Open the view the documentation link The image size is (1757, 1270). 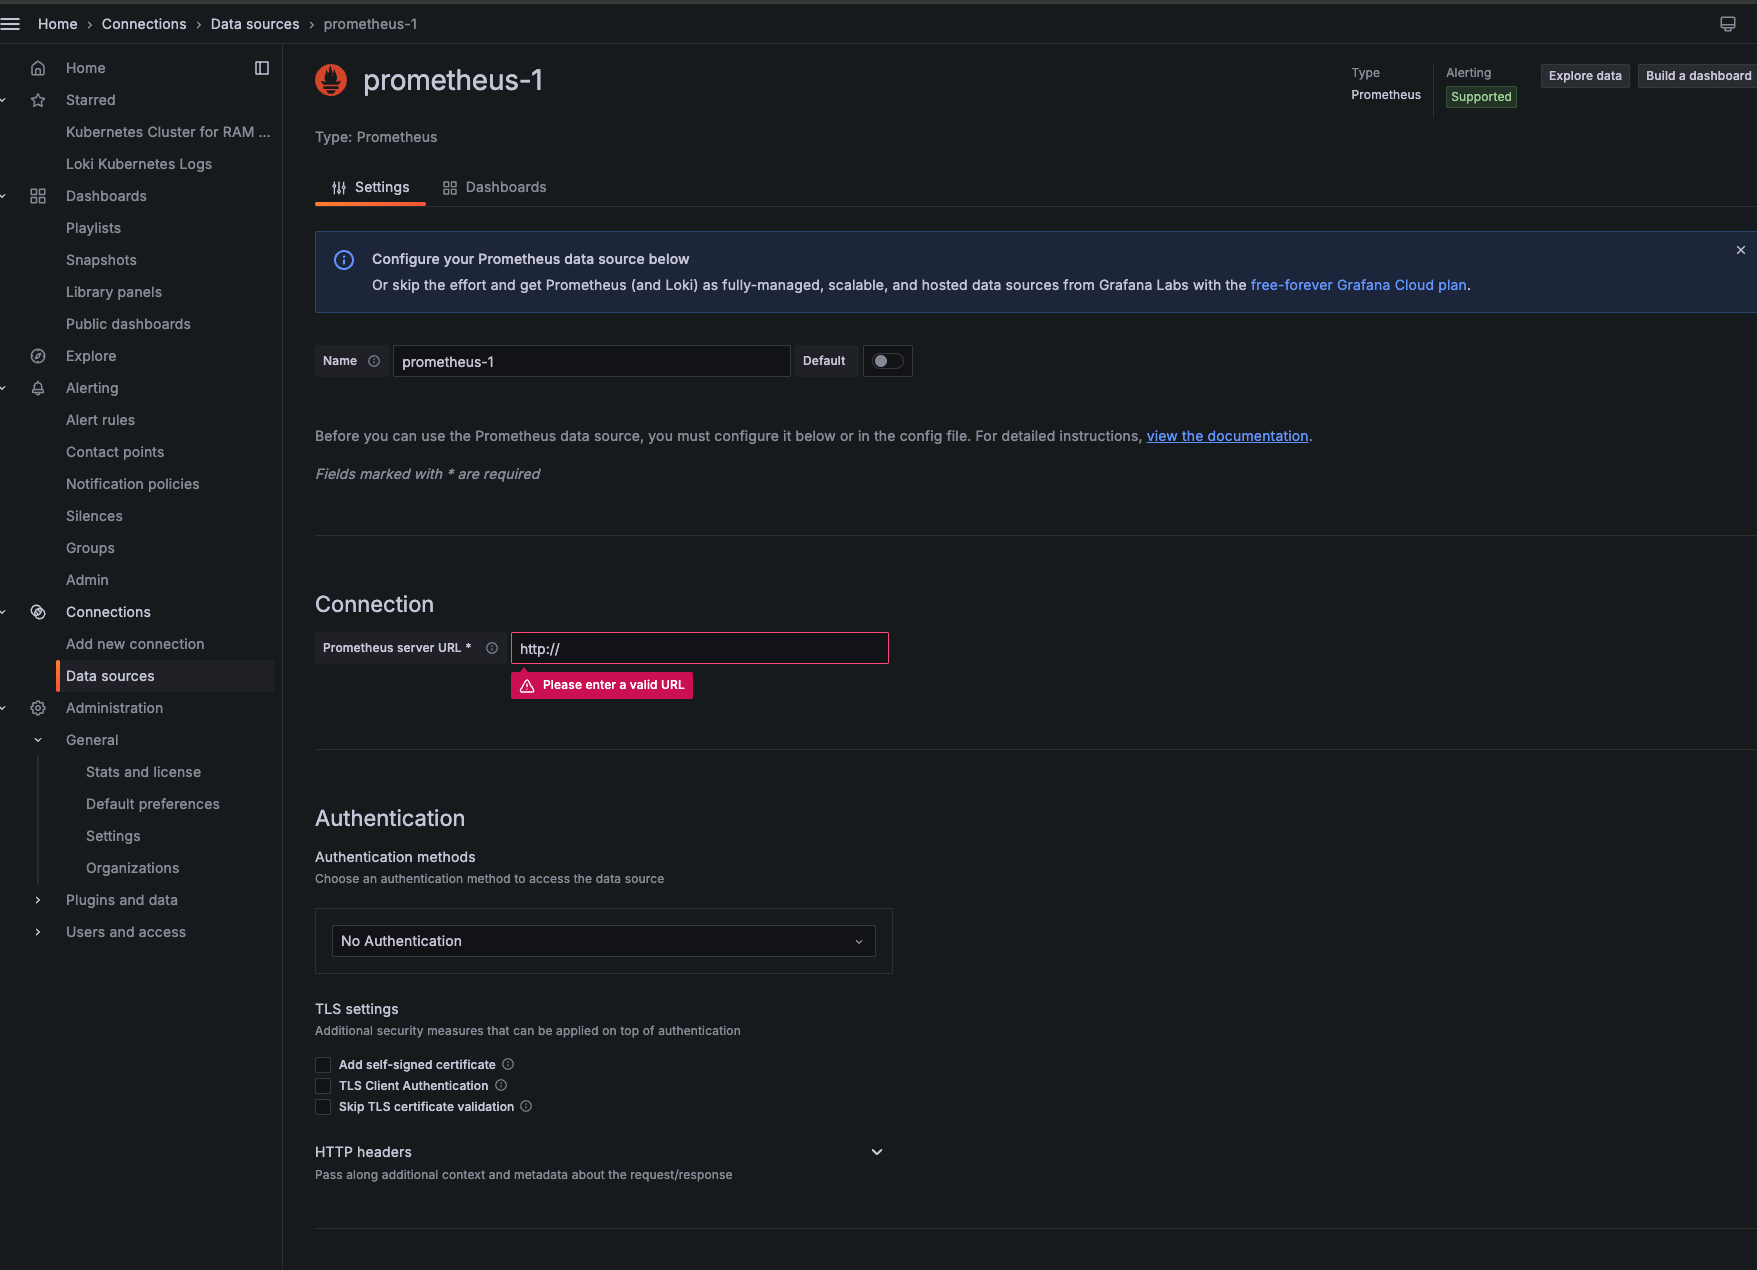[1227, 436]
